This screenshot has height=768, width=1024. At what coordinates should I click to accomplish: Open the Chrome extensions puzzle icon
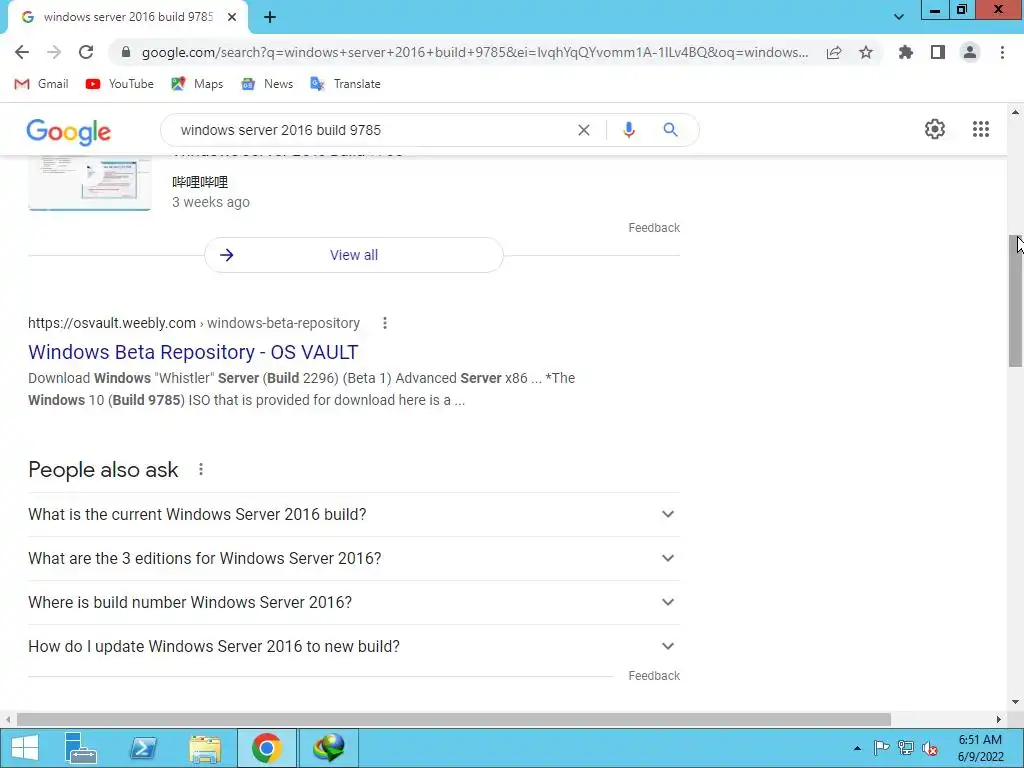click(x=906, y=52)
